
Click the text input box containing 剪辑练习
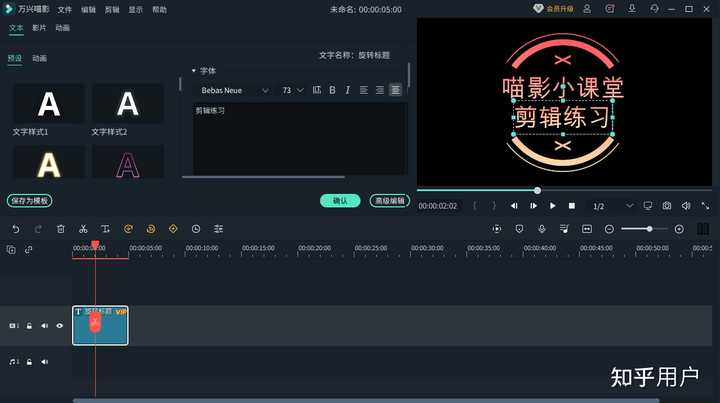(x=300, y=138)
